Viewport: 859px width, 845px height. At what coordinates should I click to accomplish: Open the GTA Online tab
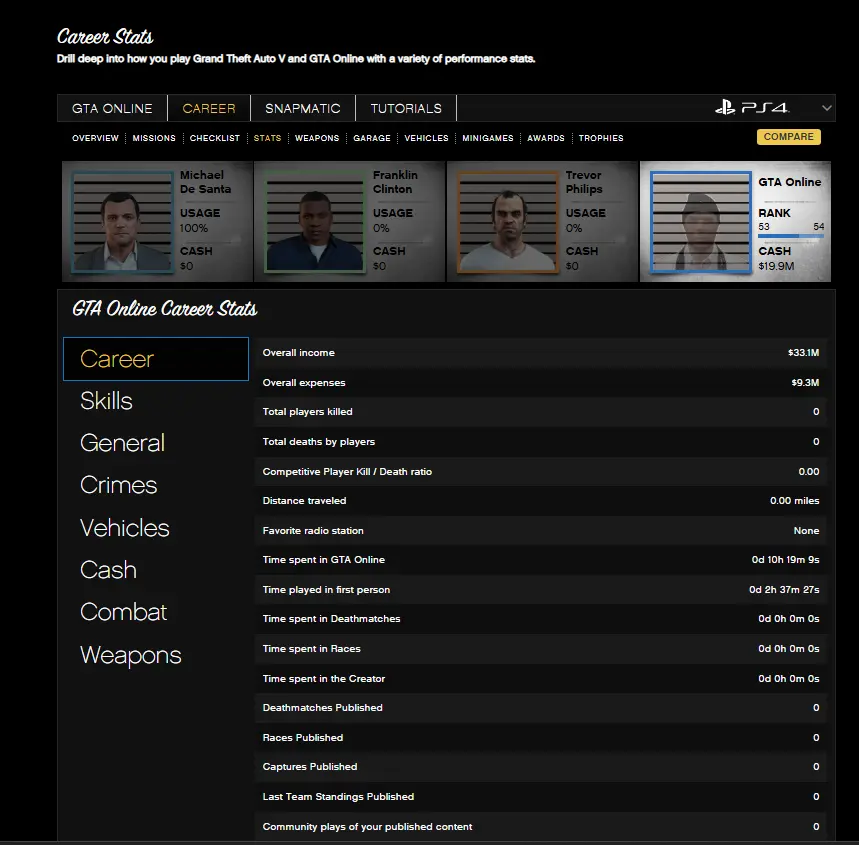pyautogui.click(x=112, y=108)
